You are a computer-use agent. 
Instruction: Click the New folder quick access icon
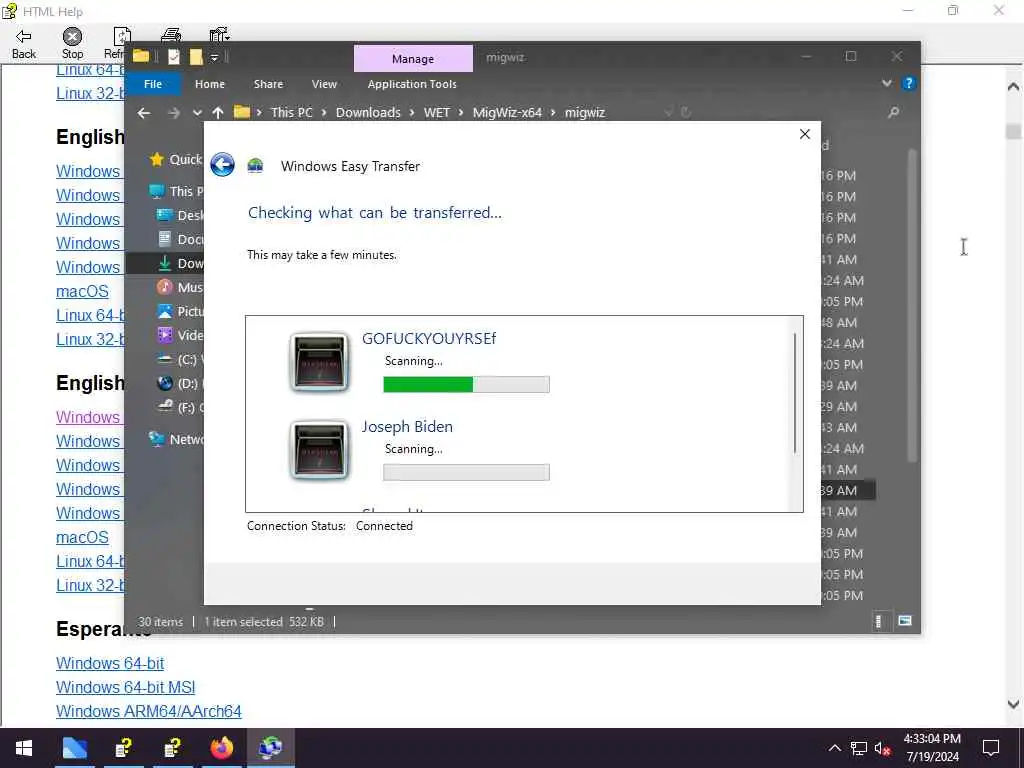tap(196, 57)
